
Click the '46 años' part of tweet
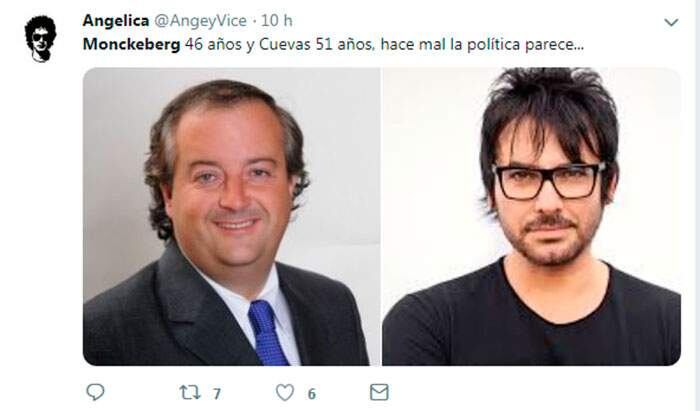point(213,45)
